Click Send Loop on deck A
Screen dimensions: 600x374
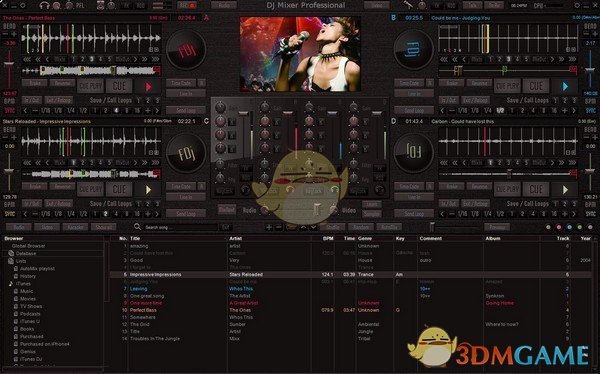[186, 110]
